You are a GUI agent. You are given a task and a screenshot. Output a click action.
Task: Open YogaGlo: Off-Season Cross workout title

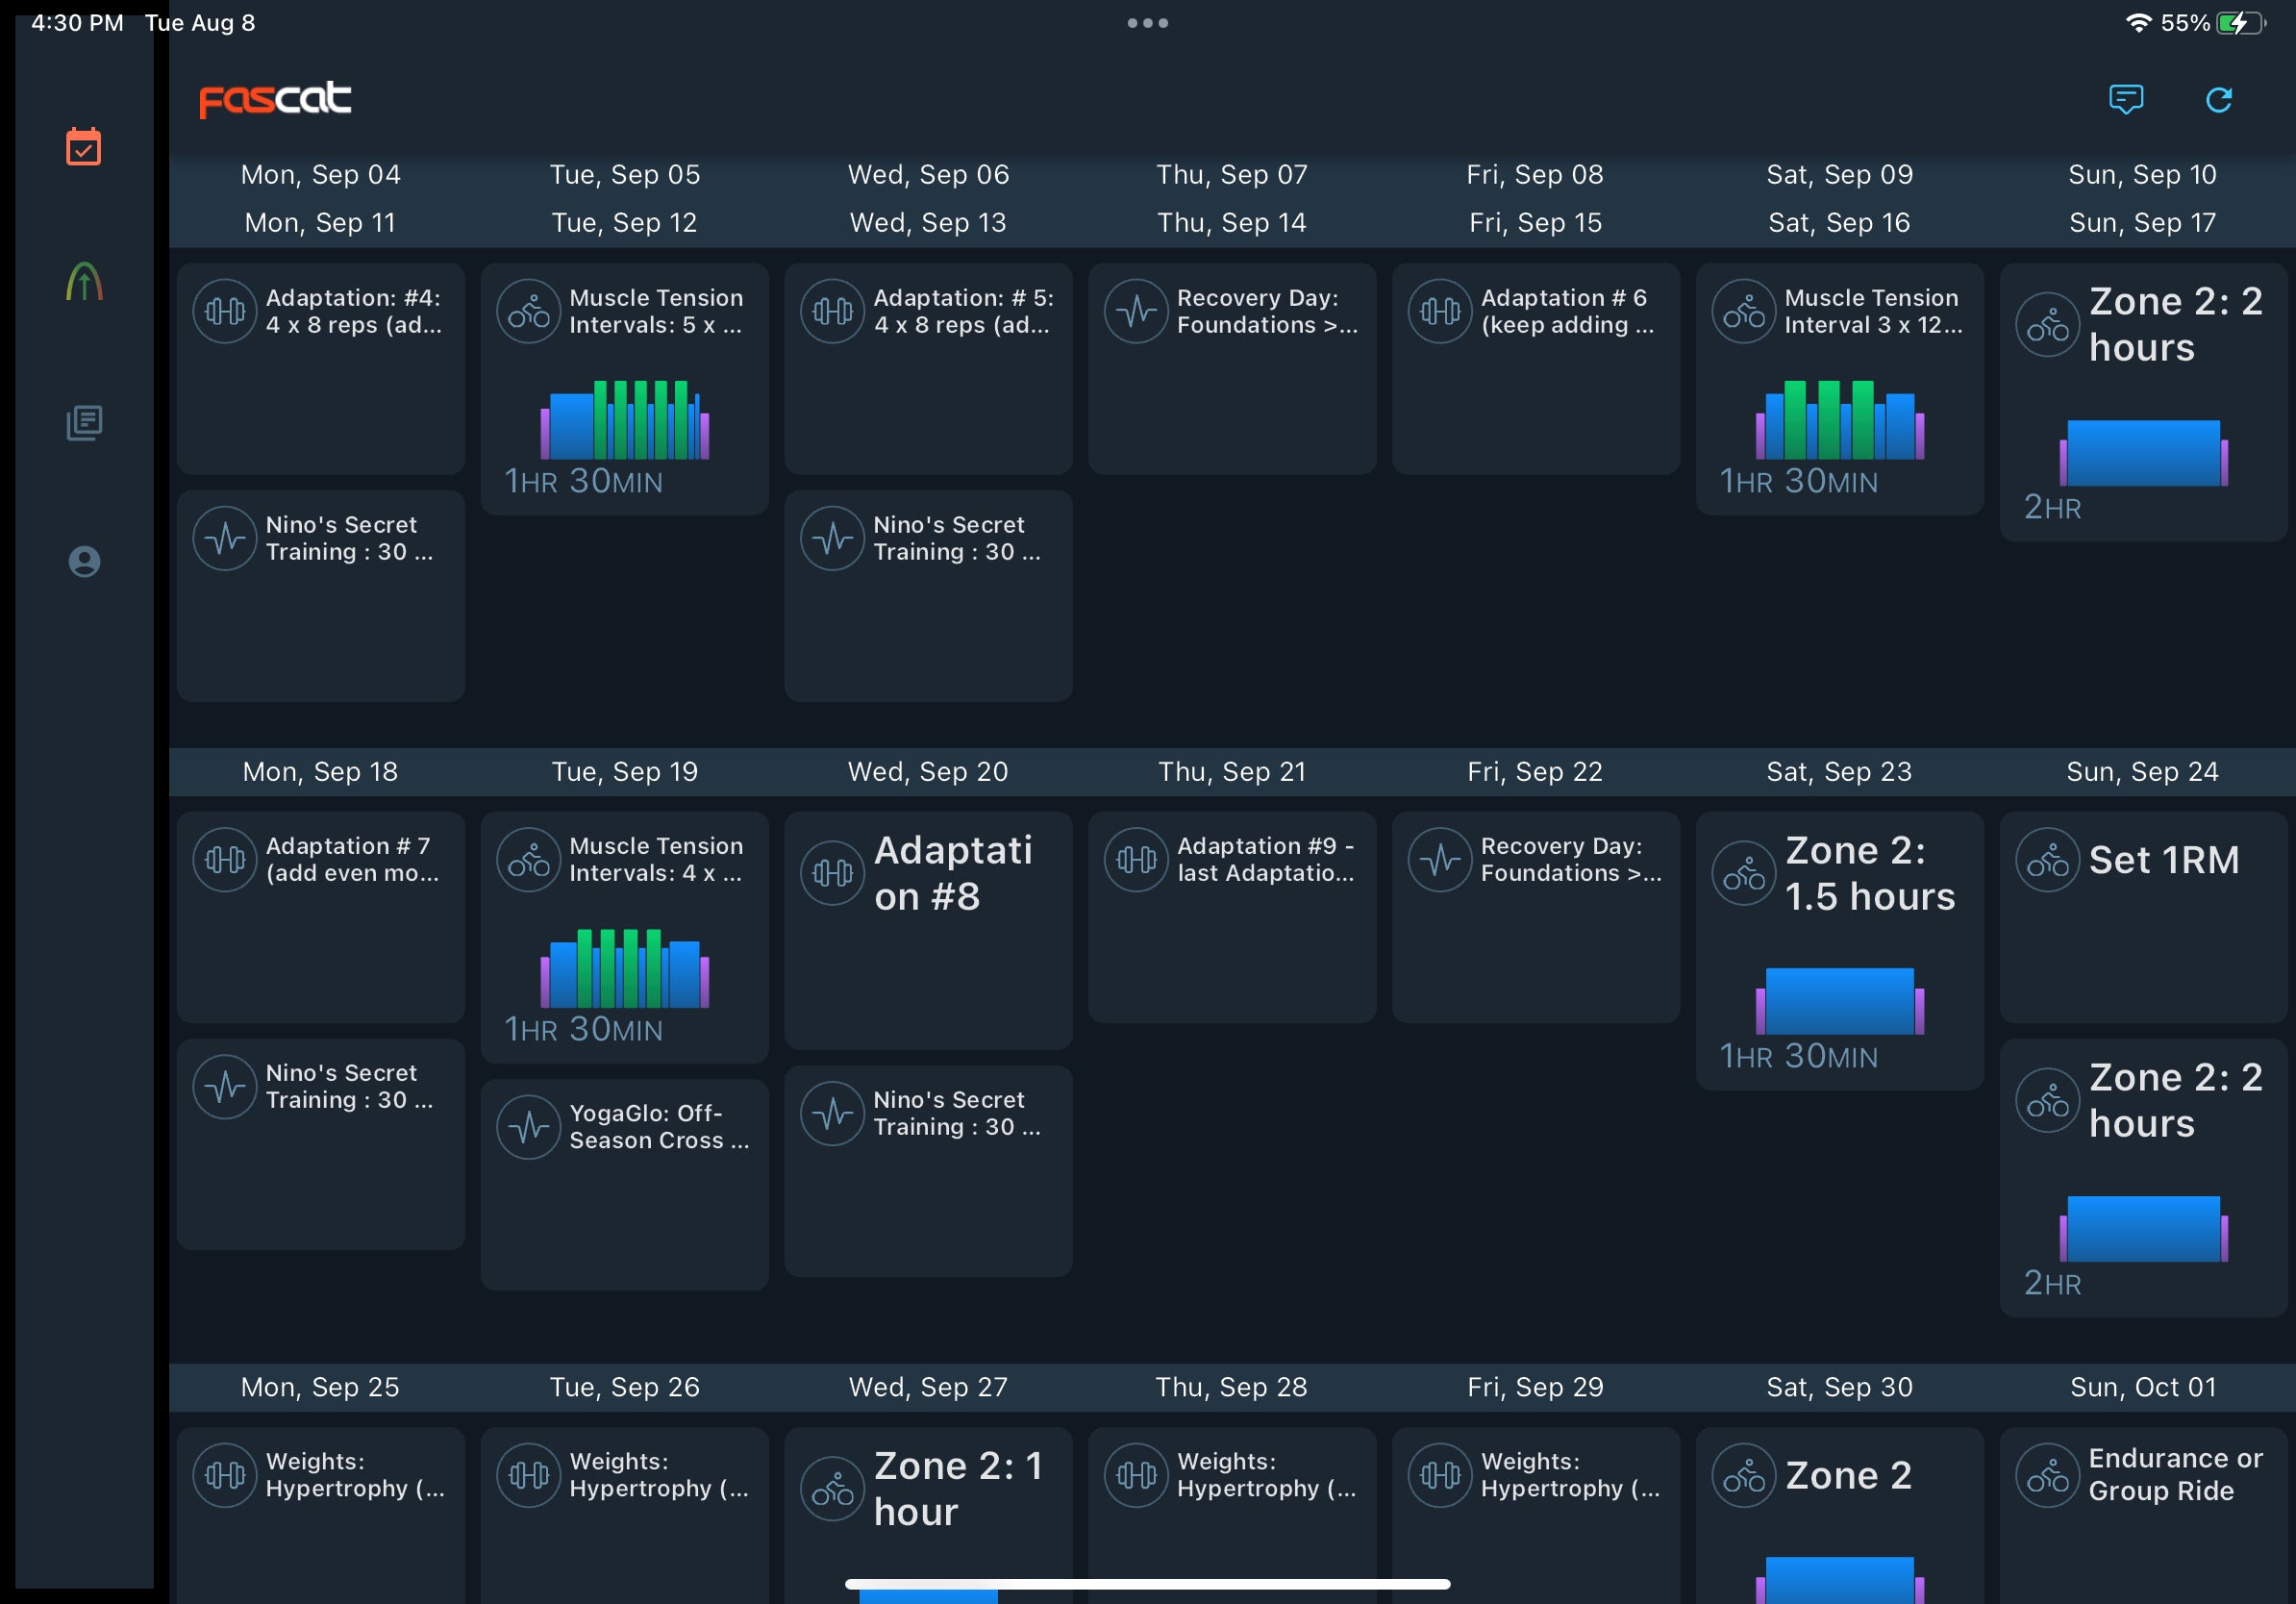click(x=660, y=1127)
